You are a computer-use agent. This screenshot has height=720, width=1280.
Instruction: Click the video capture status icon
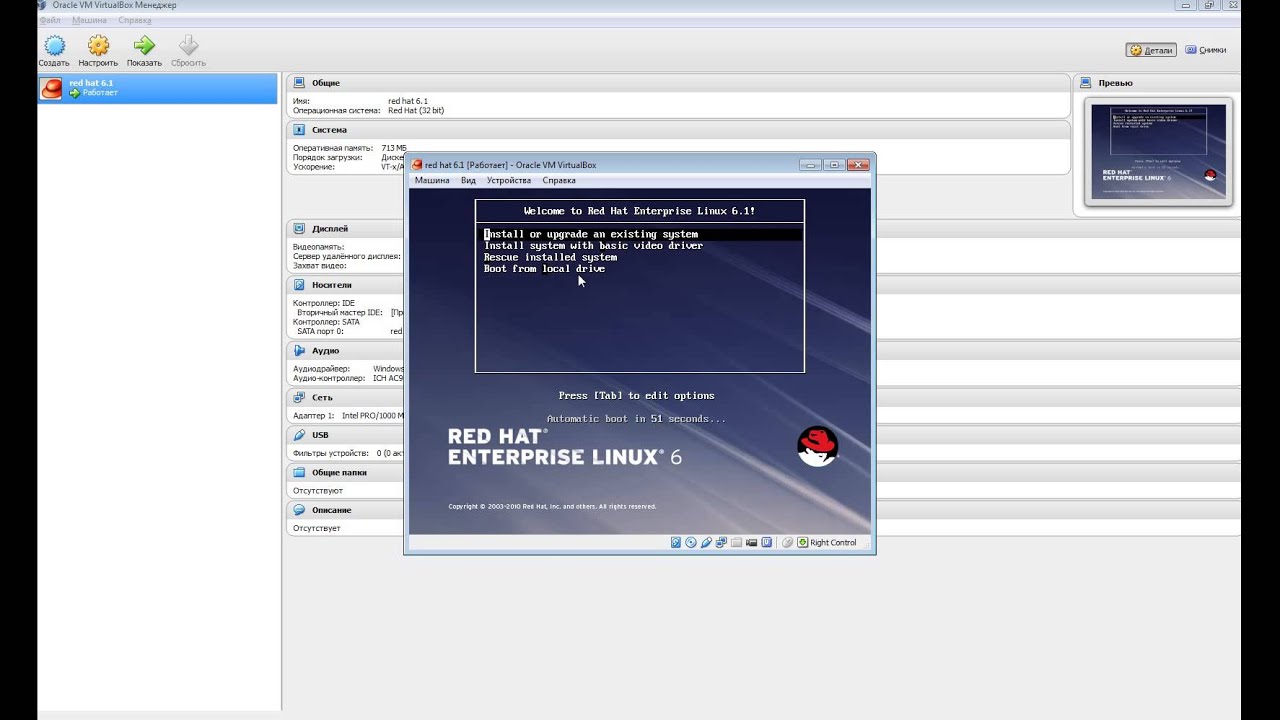pyautogui.click(x=751, y=542)
